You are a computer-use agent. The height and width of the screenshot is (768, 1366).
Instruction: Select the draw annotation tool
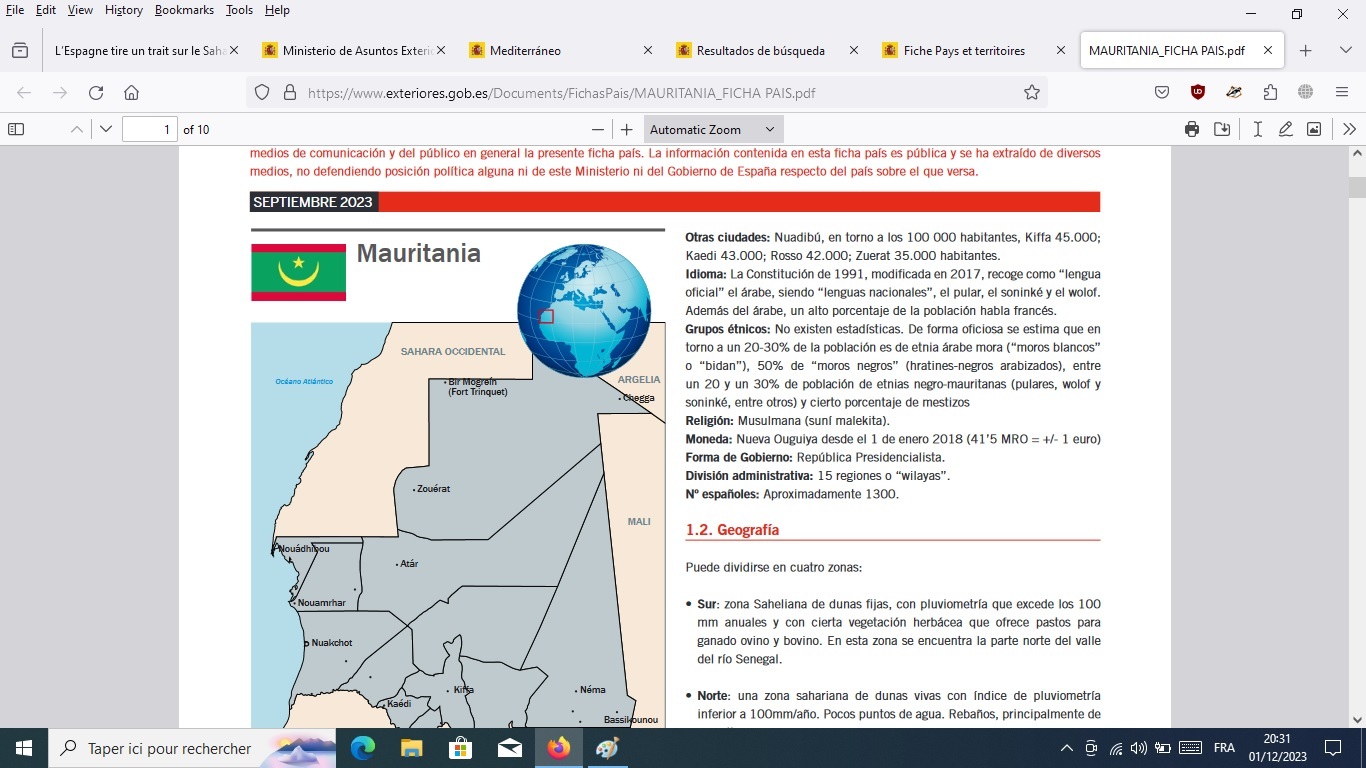[x=1286, y=129]
